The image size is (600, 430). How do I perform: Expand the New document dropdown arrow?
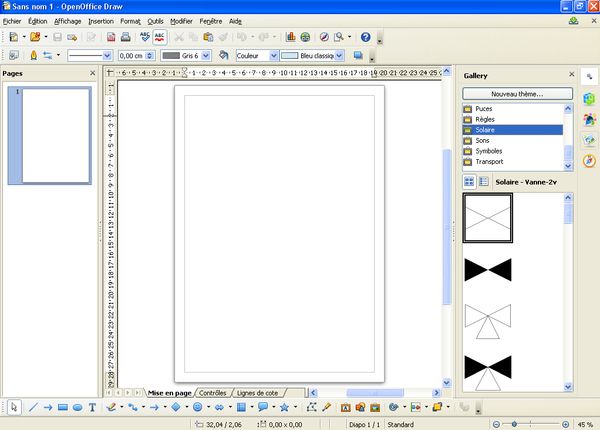24,37
